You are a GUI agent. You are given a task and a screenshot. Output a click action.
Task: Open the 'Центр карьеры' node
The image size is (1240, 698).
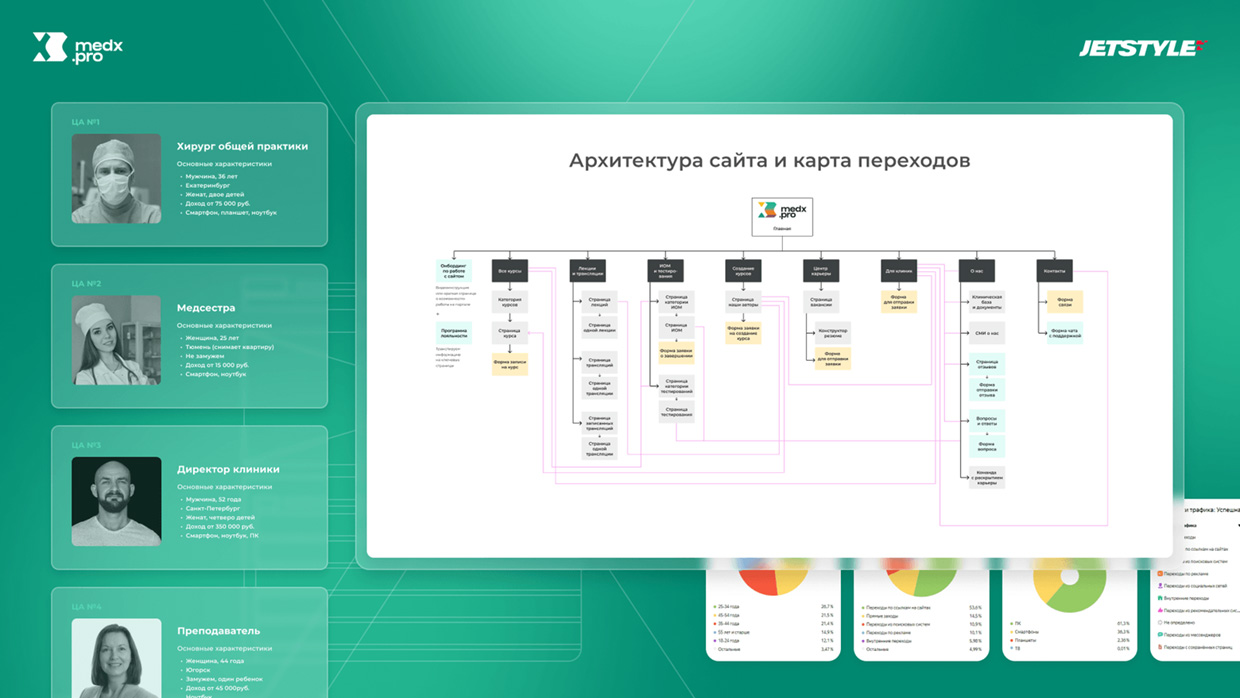click(821, 271)
